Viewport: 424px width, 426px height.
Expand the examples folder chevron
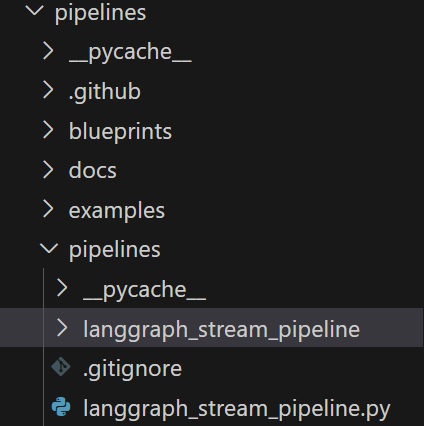pyautogui.click(x=49, y=209)
